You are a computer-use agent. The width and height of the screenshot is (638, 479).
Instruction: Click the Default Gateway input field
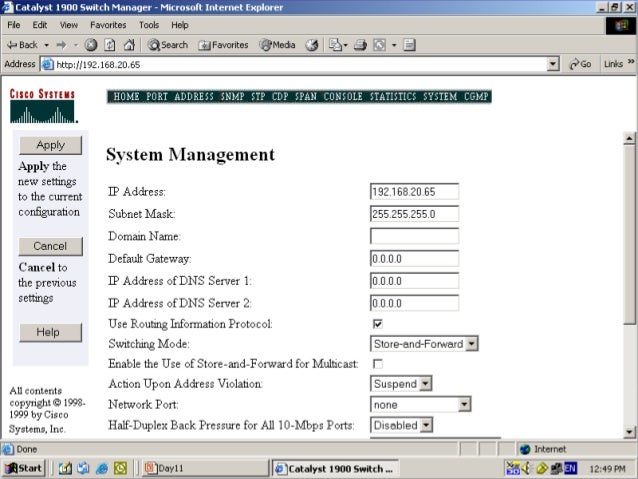(x=414, y=258)
